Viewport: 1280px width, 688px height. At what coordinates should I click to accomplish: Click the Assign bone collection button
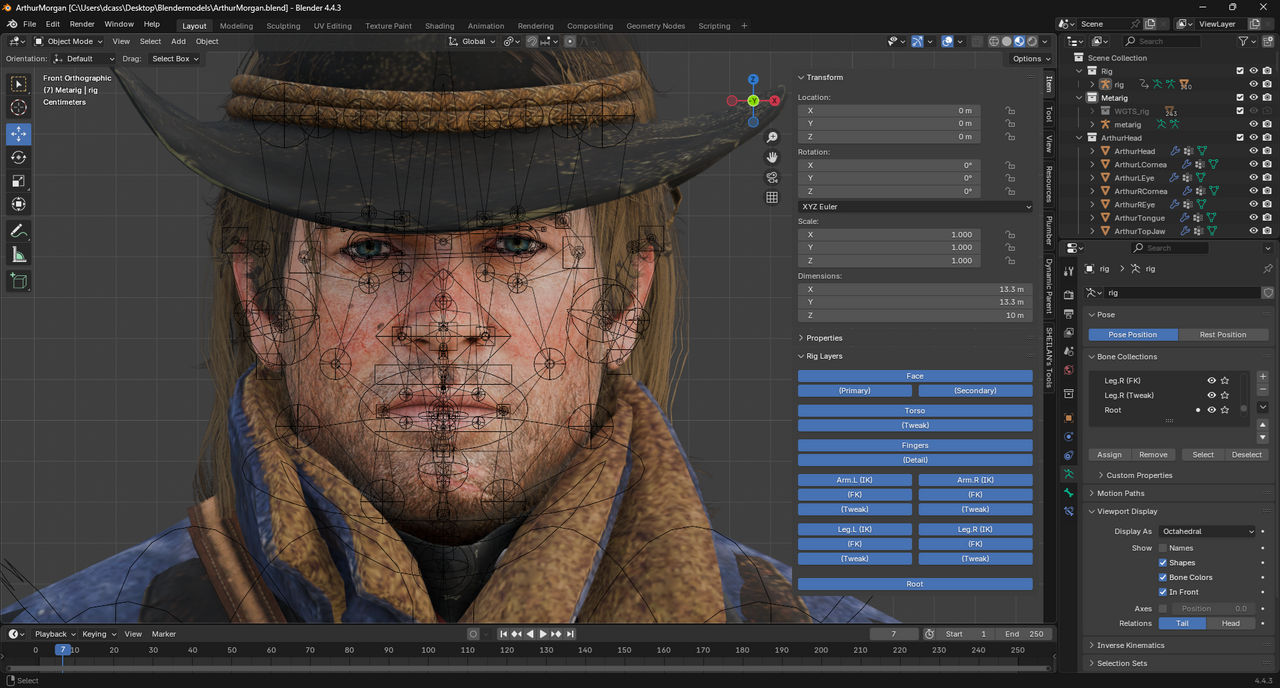1109,455
